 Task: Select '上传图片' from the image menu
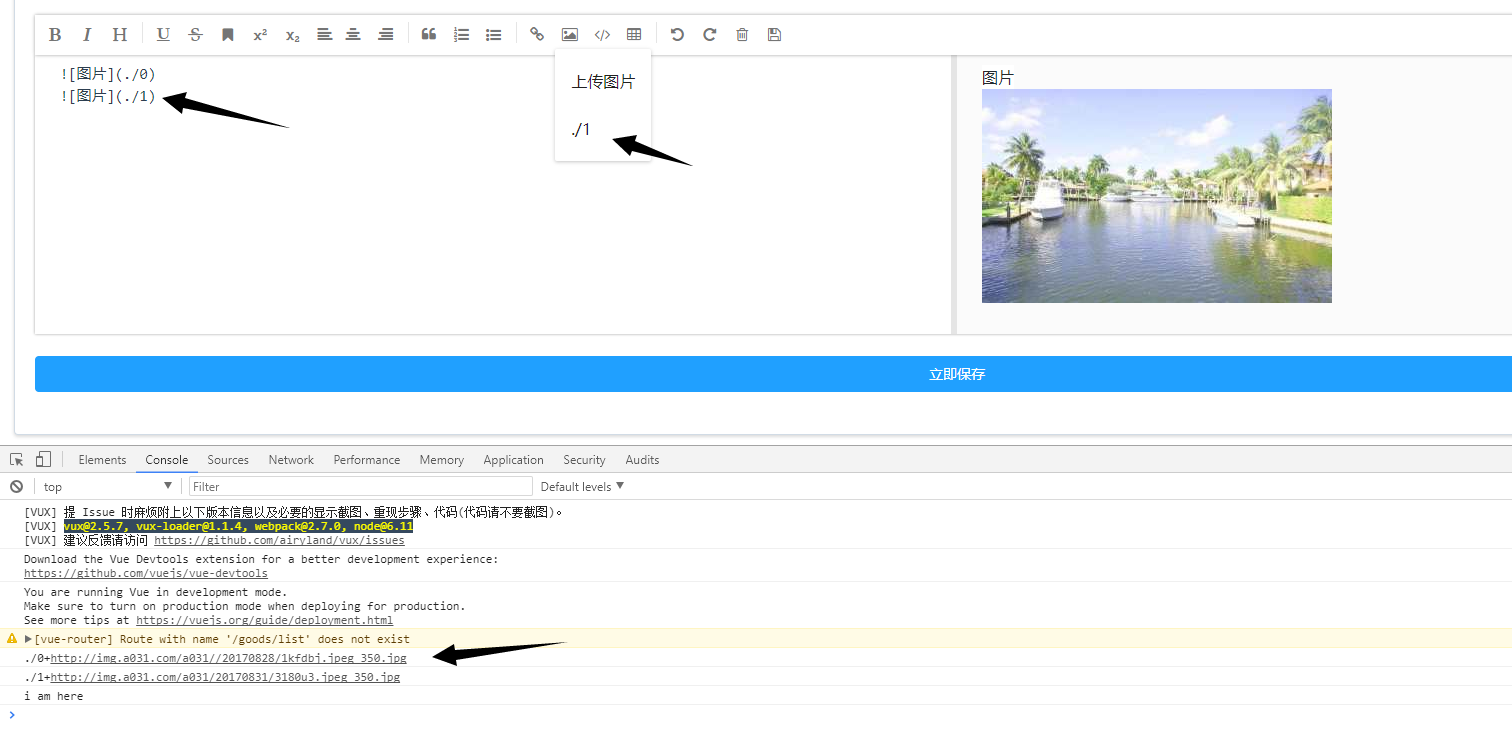tap(602, 82)
